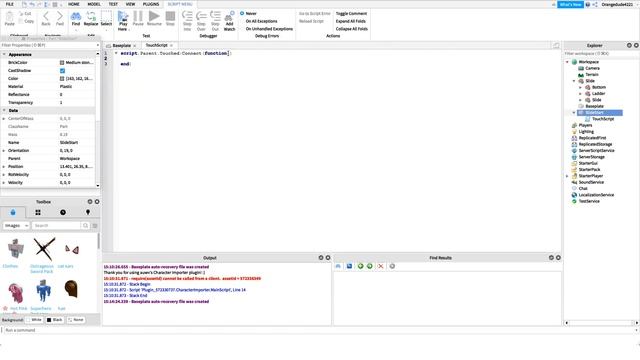Click Expand All Folds action
This screenshot has width=640, height=360.
coord(351,21)
